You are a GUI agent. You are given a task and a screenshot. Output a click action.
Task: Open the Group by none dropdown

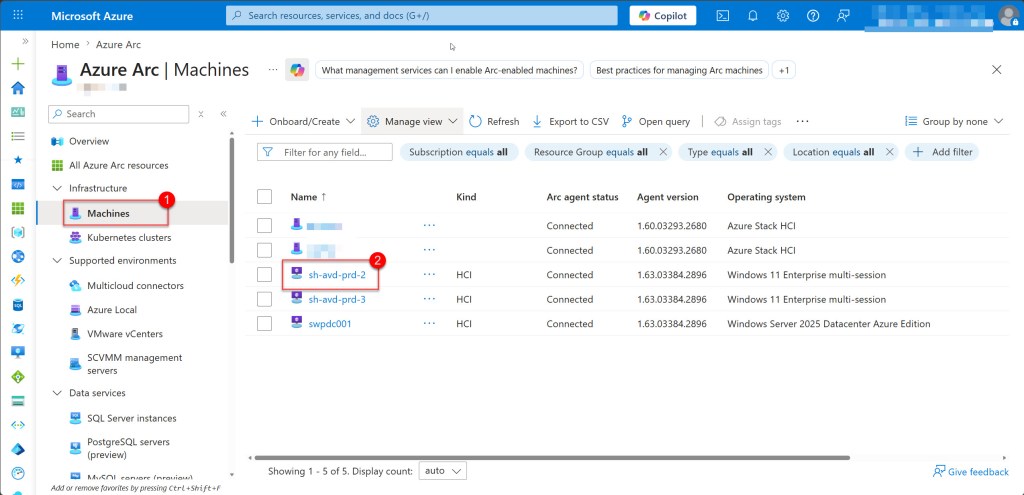(954, 121)
